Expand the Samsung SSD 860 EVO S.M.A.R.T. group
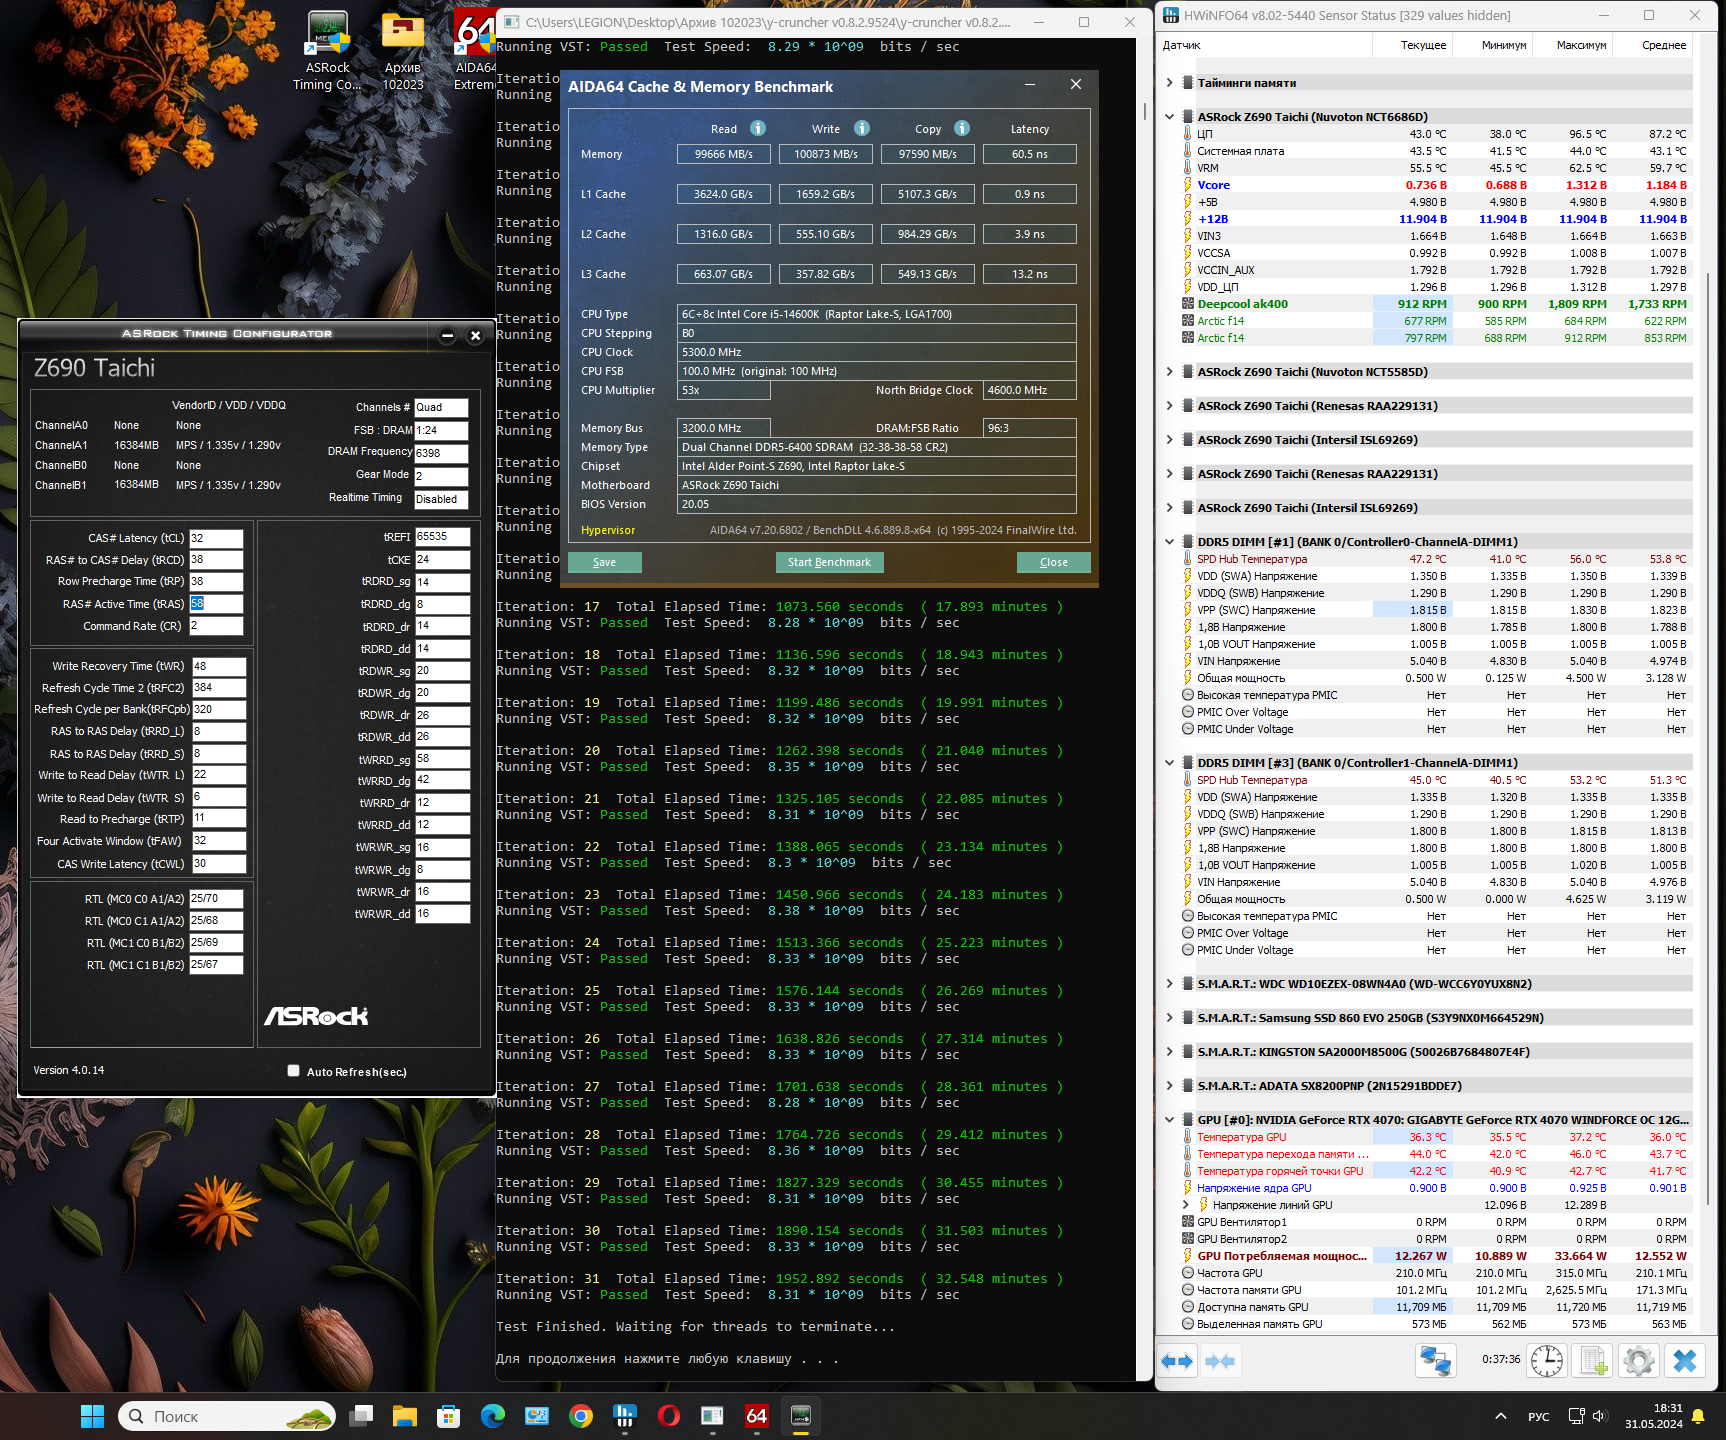The image size is (1726, 1440). (1169, 1018)
